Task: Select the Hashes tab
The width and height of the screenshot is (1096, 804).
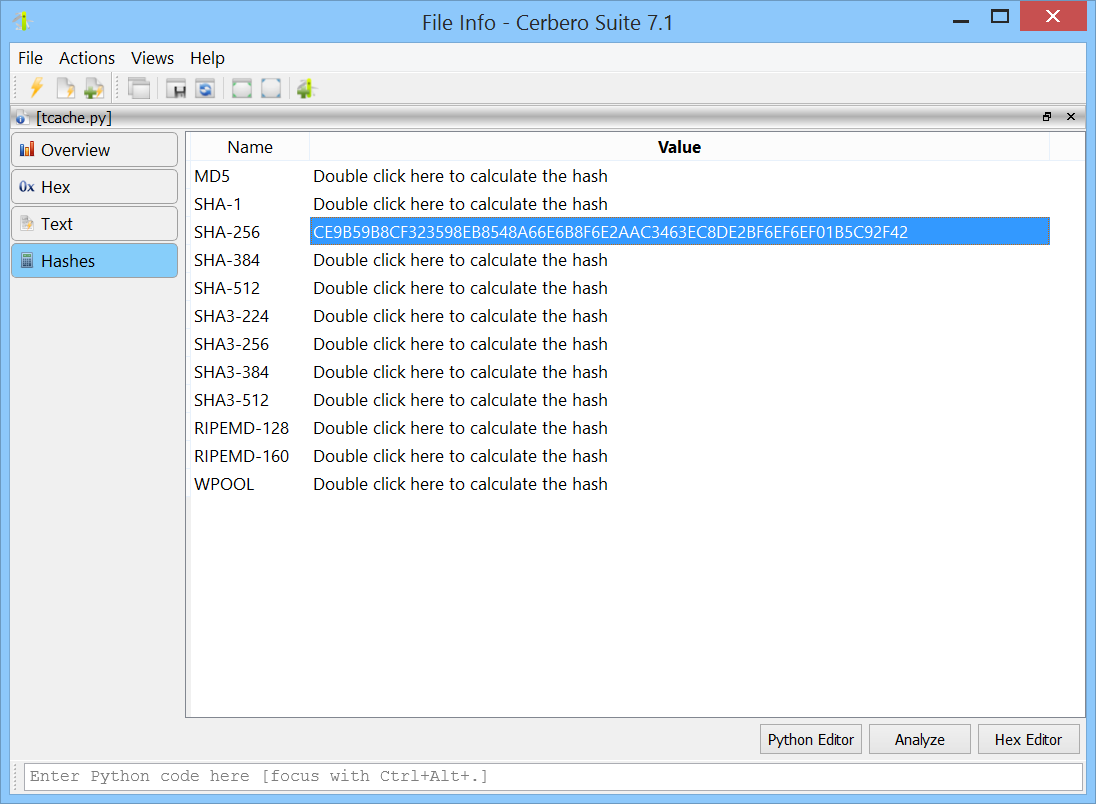Action: point(94,261)
